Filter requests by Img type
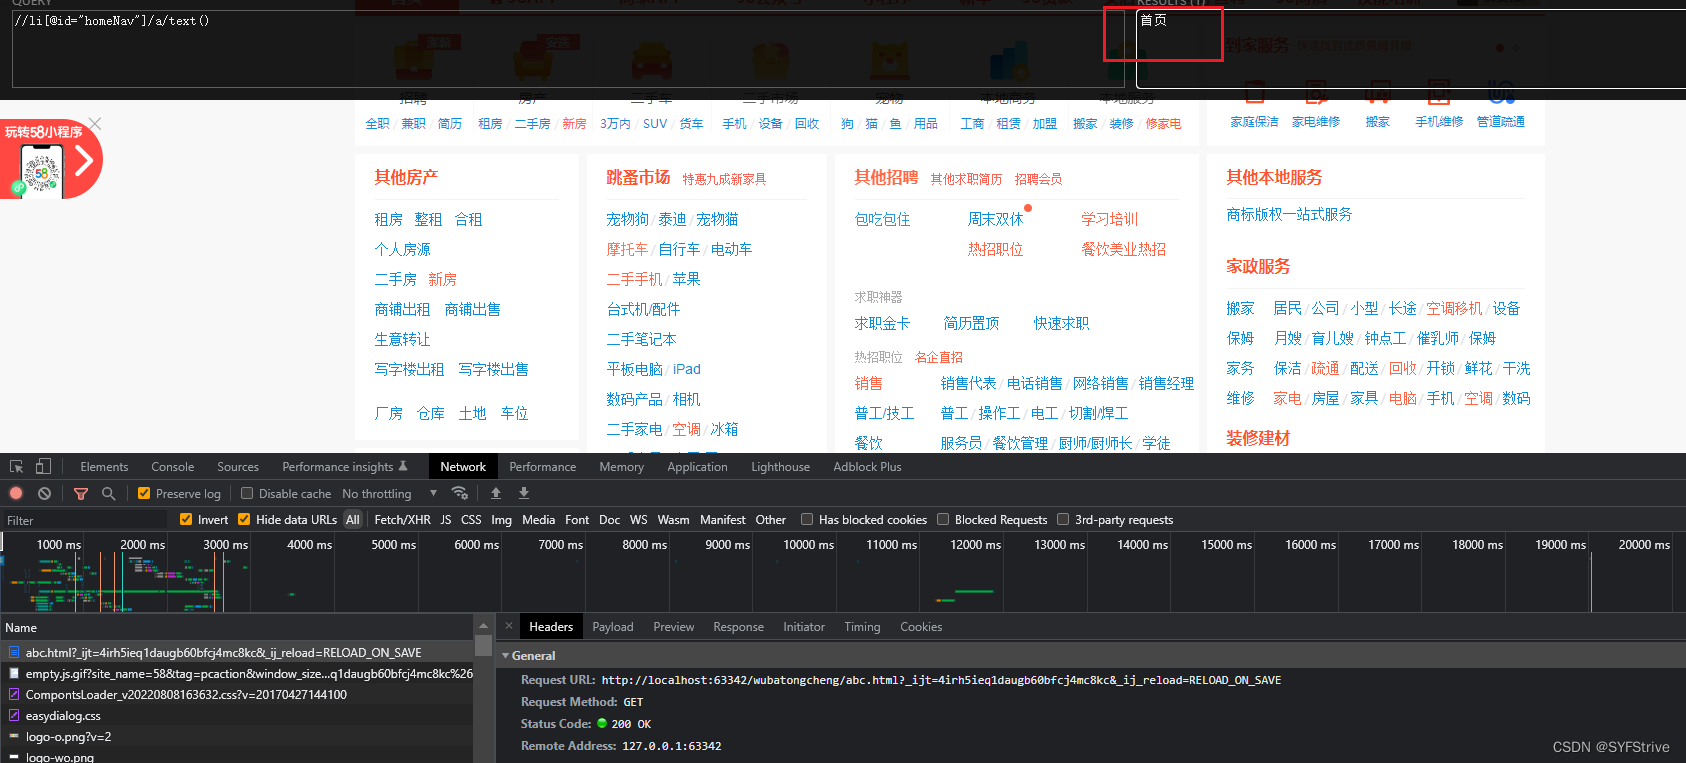The image size is (1686, 763). click(501, 519)
